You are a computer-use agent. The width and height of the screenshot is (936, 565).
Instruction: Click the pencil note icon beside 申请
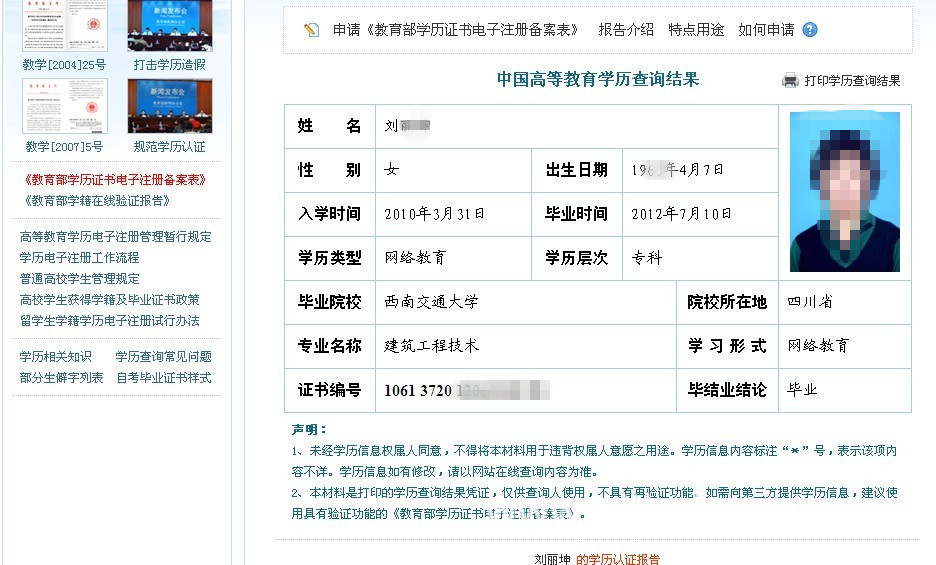(311, 30)
